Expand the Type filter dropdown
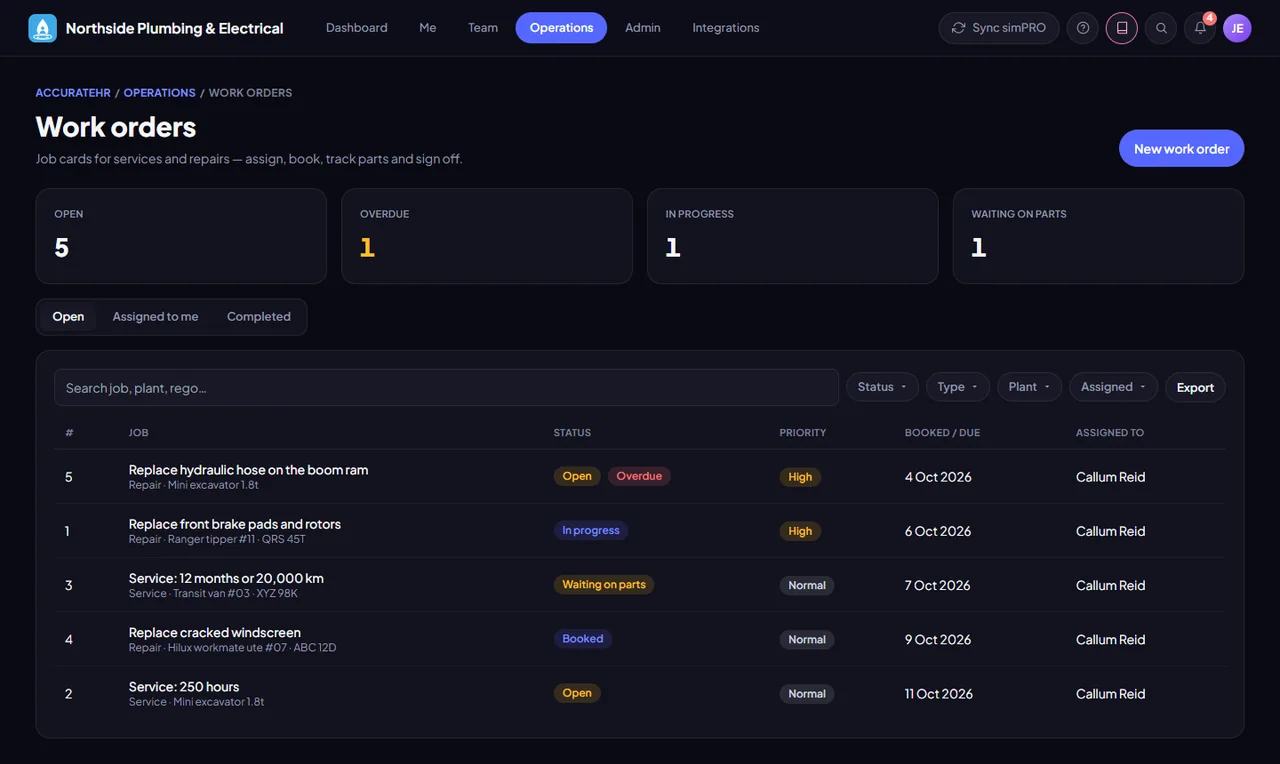This screenshot has height=764, width=1280. tap(958, 387)
